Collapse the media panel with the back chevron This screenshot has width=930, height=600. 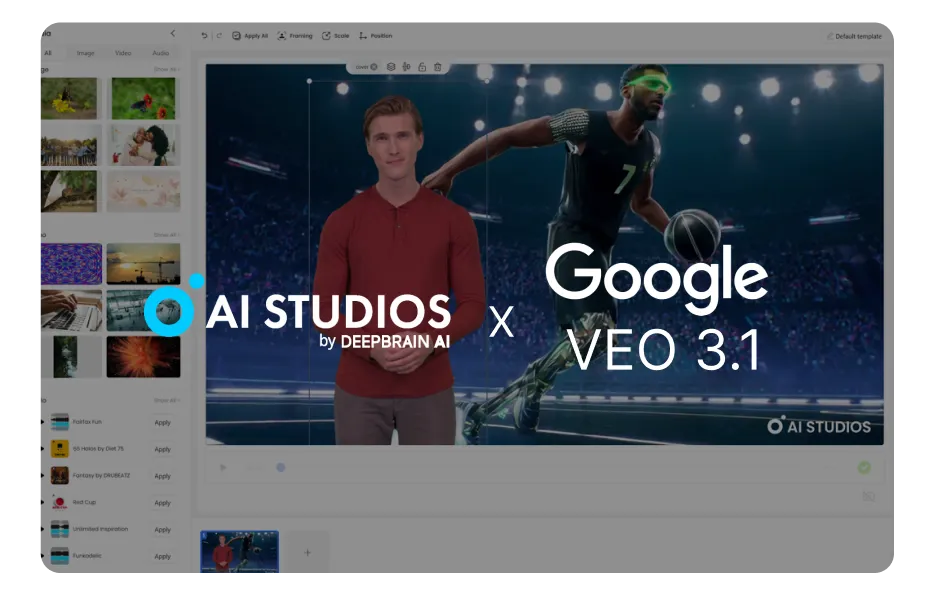click(x=173, y=33)
